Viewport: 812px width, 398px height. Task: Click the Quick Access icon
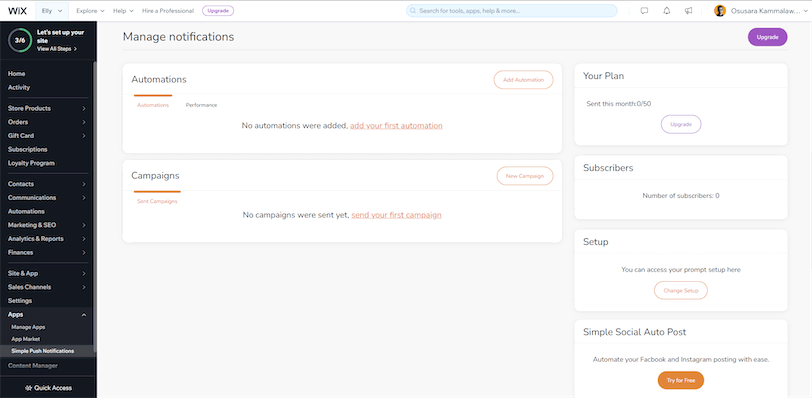click(28, 388)
